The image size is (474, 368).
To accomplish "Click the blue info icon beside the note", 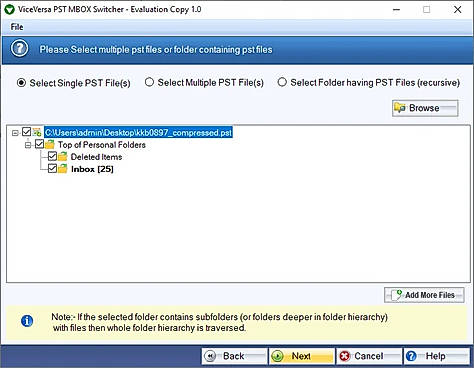I will 27,321.
